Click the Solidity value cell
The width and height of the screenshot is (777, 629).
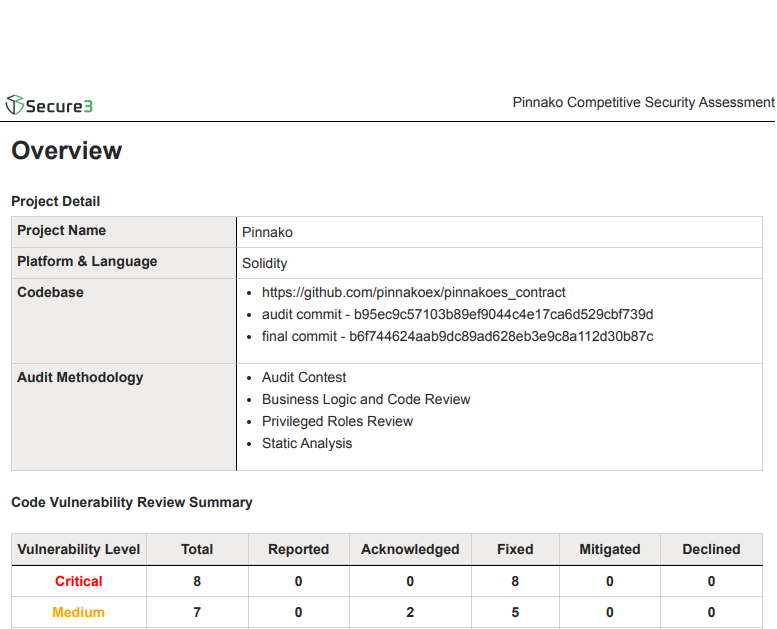(265, 263)
